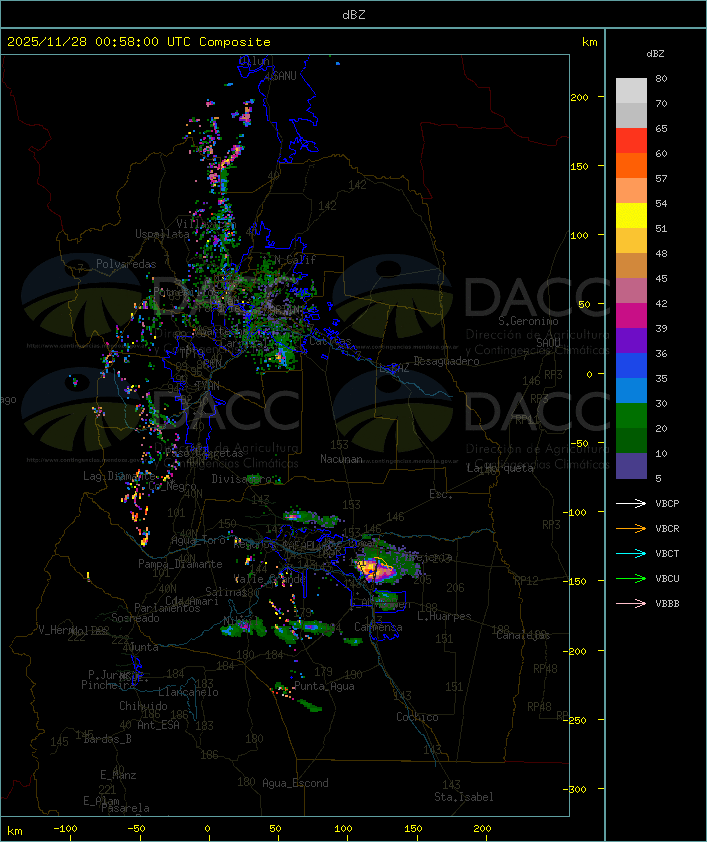Click the 80 value atop the dBZ scale
Viewport: 707px width, 842px height.
point(661,78)
